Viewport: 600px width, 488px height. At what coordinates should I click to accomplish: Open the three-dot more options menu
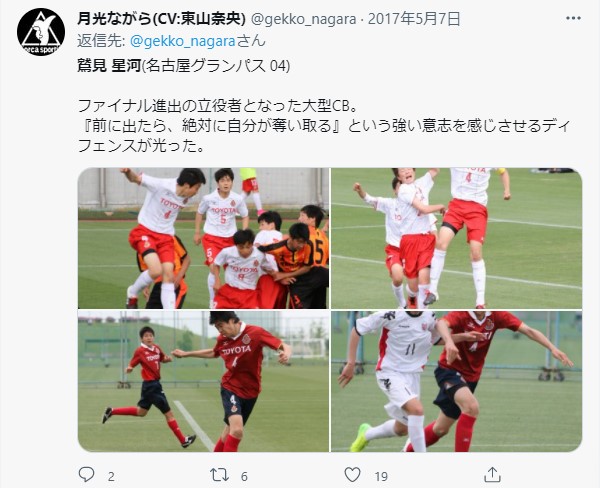[x=573, y=18]
